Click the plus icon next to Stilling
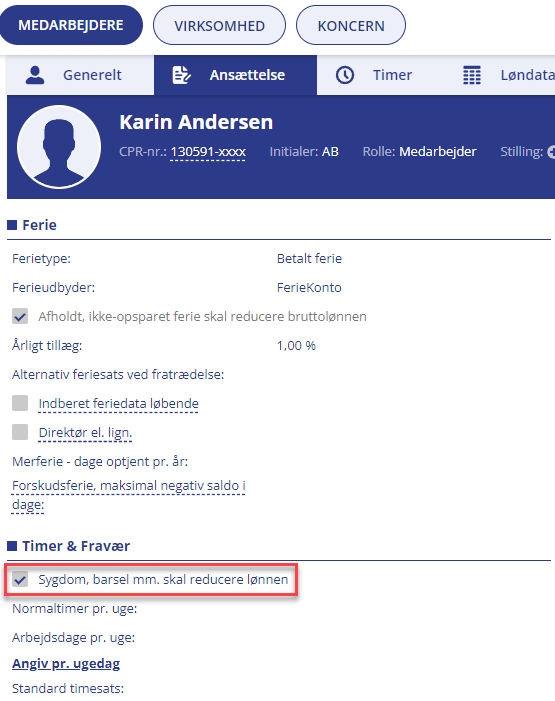 click(x=551, y=152)
